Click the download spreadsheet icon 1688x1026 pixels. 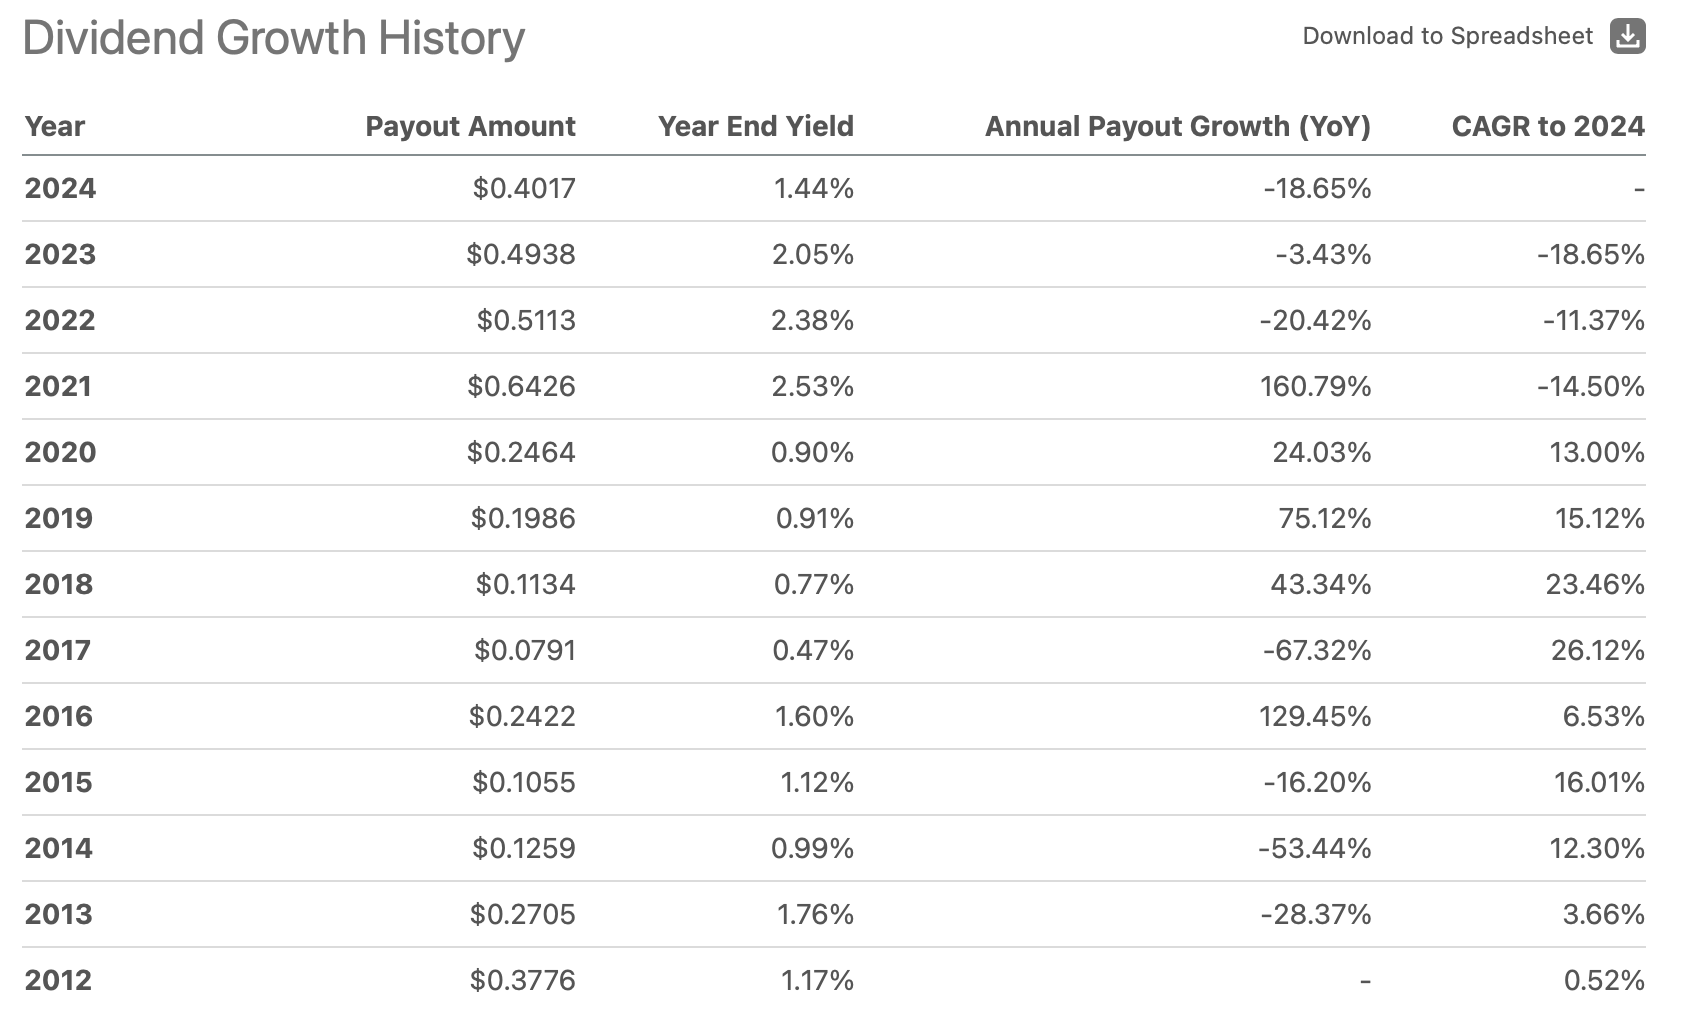pos(1628,35)
